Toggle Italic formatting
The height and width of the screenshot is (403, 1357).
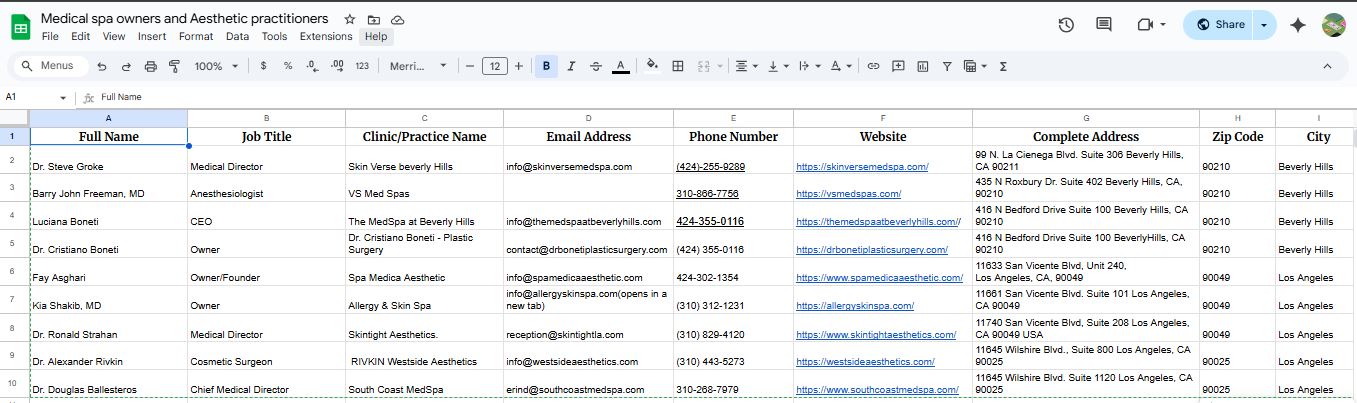571,66
